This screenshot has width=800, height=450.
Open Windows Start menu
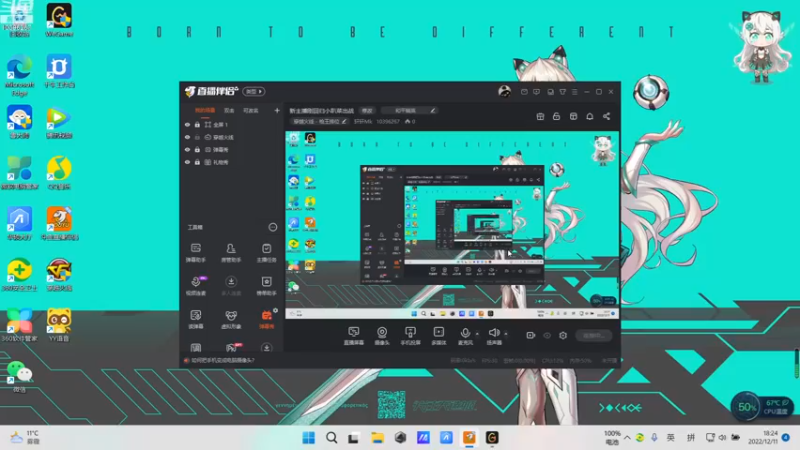point(309,438)
